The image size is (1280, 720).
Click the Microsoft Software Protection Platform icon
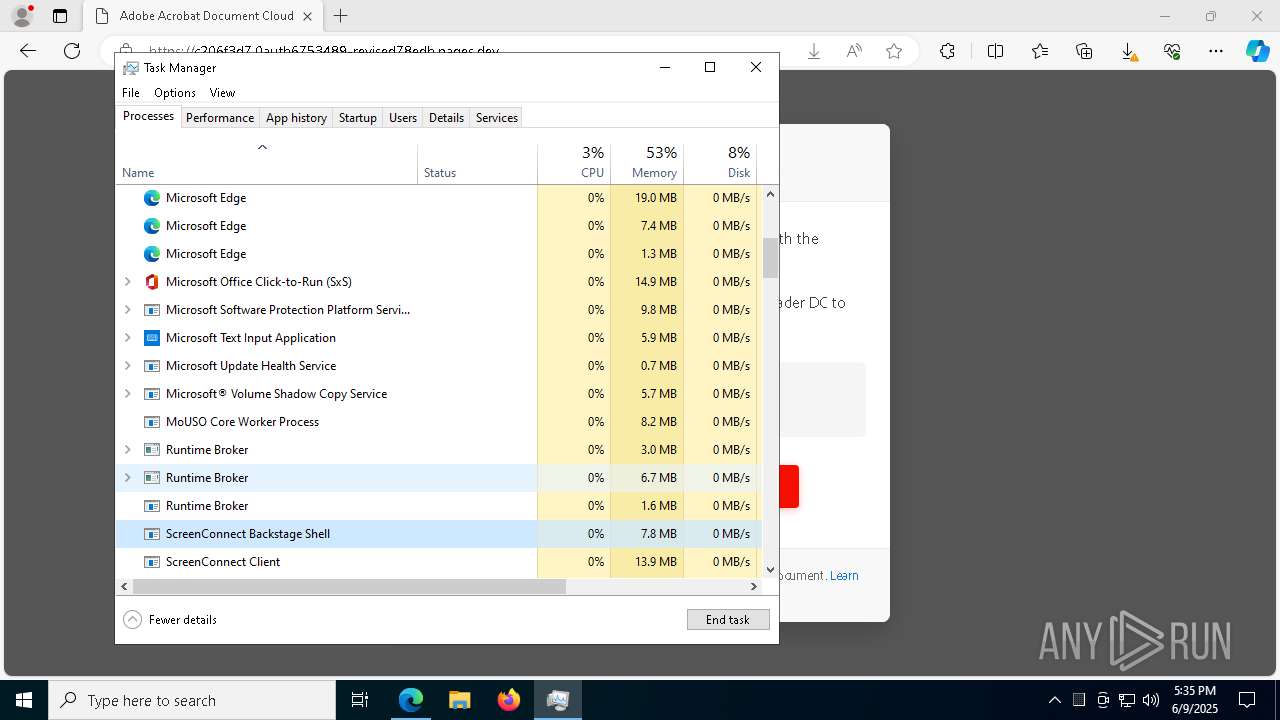click(x=152, y=310)
